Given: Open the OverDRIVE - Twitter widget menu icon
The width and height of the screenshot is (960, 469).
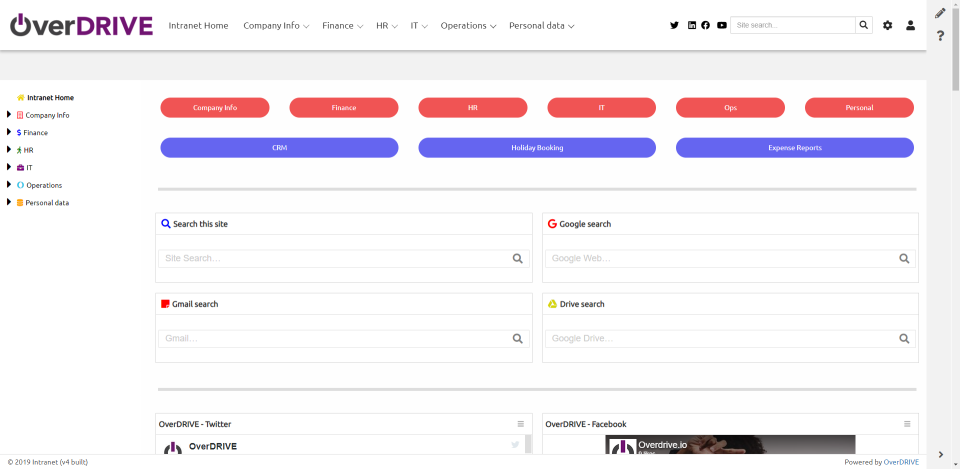Looking at the screenshot, I should click(520, 424).
